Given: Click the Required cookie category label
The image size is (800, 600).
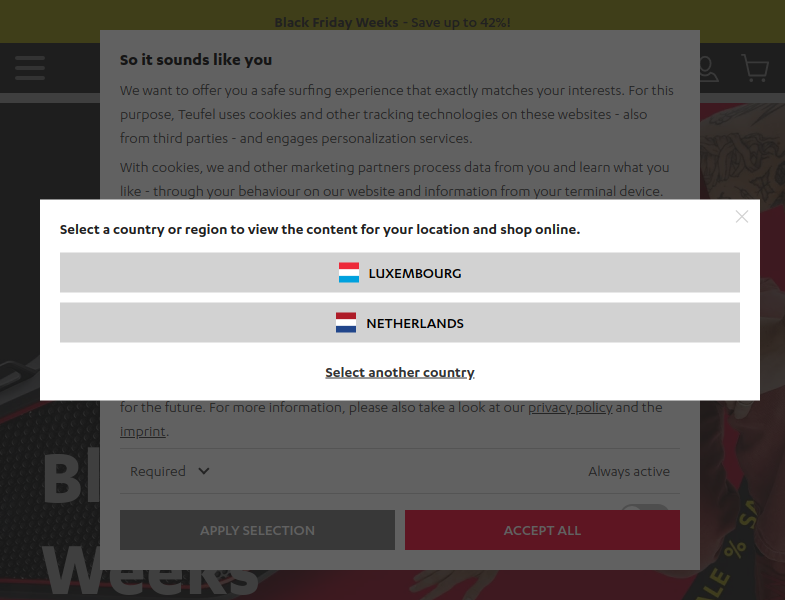Looking at the screenshot, I should [x=158, y=471].
